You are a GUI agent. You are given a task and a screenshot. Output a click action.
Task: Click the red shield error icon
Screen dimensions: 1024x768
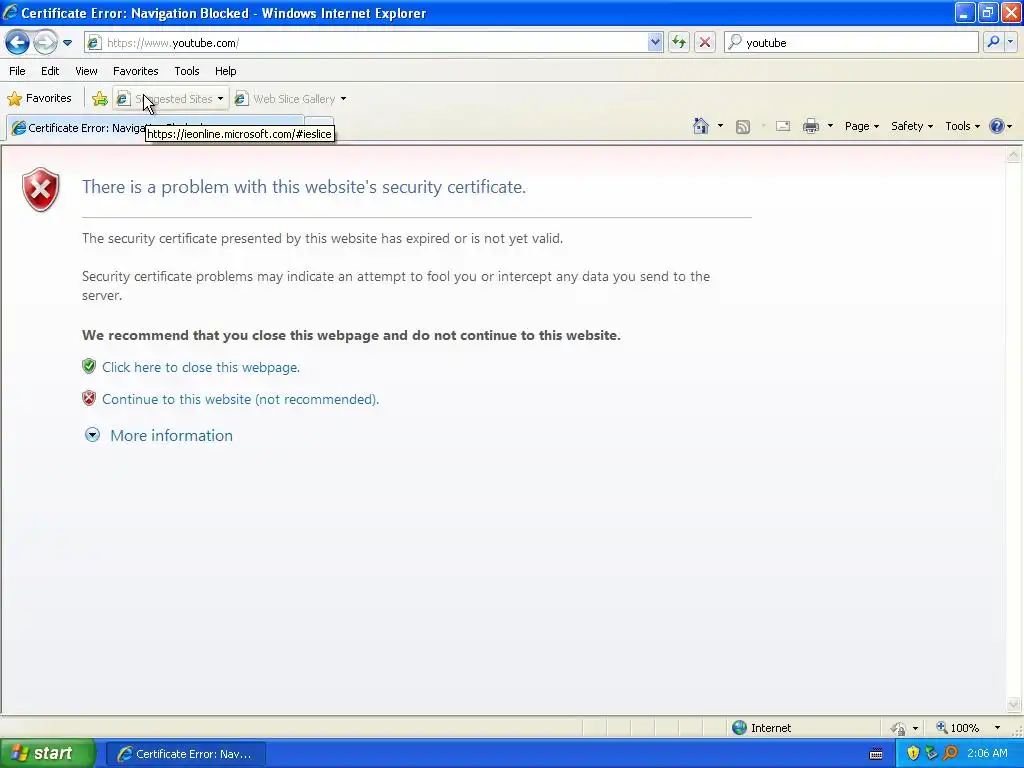click(x=40, y=189)
